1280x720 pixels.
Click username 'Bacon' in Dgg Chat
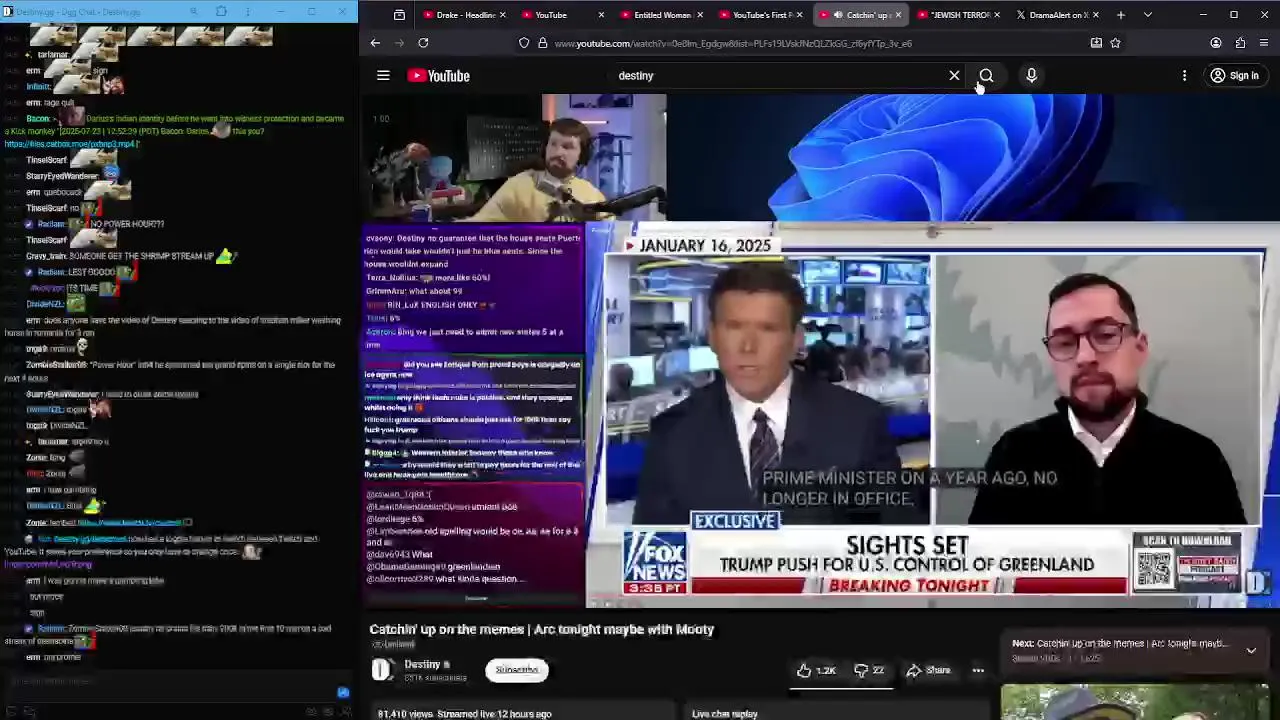click(38, 119)
